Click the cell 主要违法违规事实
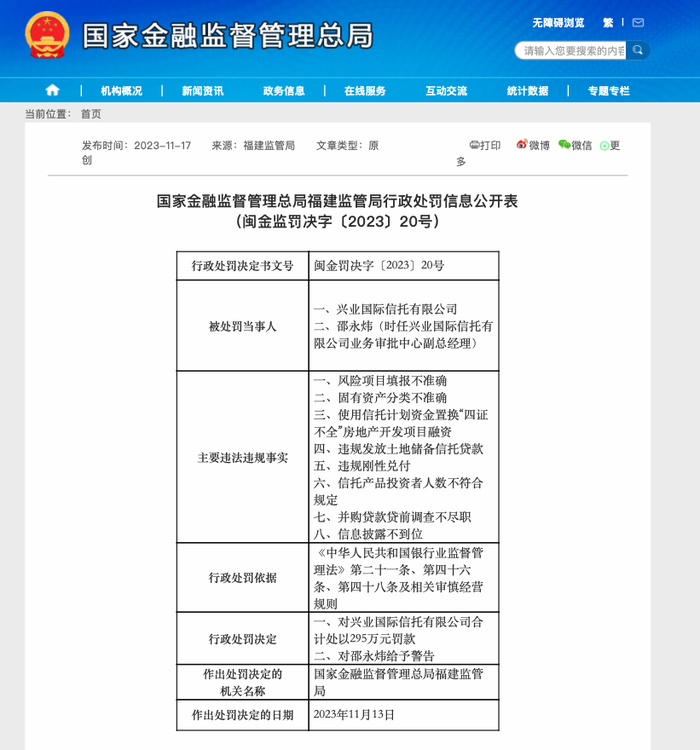 [243, 457]
